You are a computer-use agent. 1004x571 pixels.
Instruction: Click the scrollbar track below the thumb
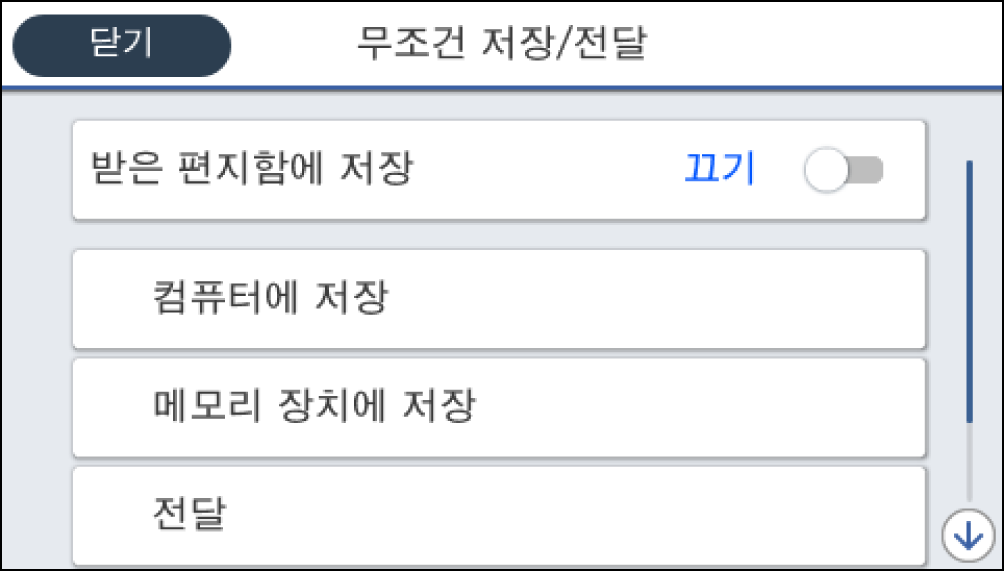968,465
